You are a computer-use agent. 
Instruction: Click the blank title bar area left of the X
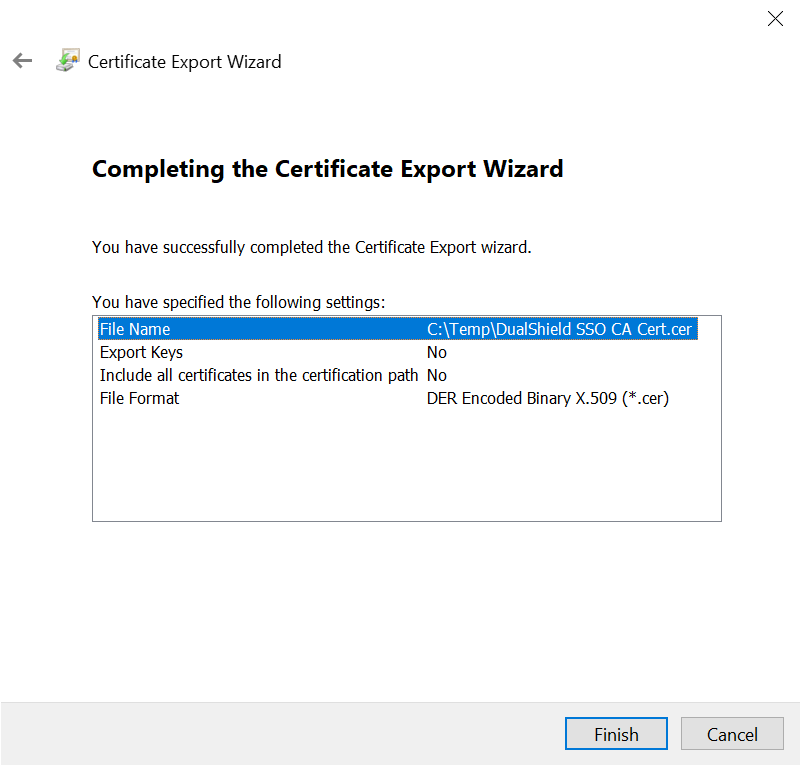400,19
